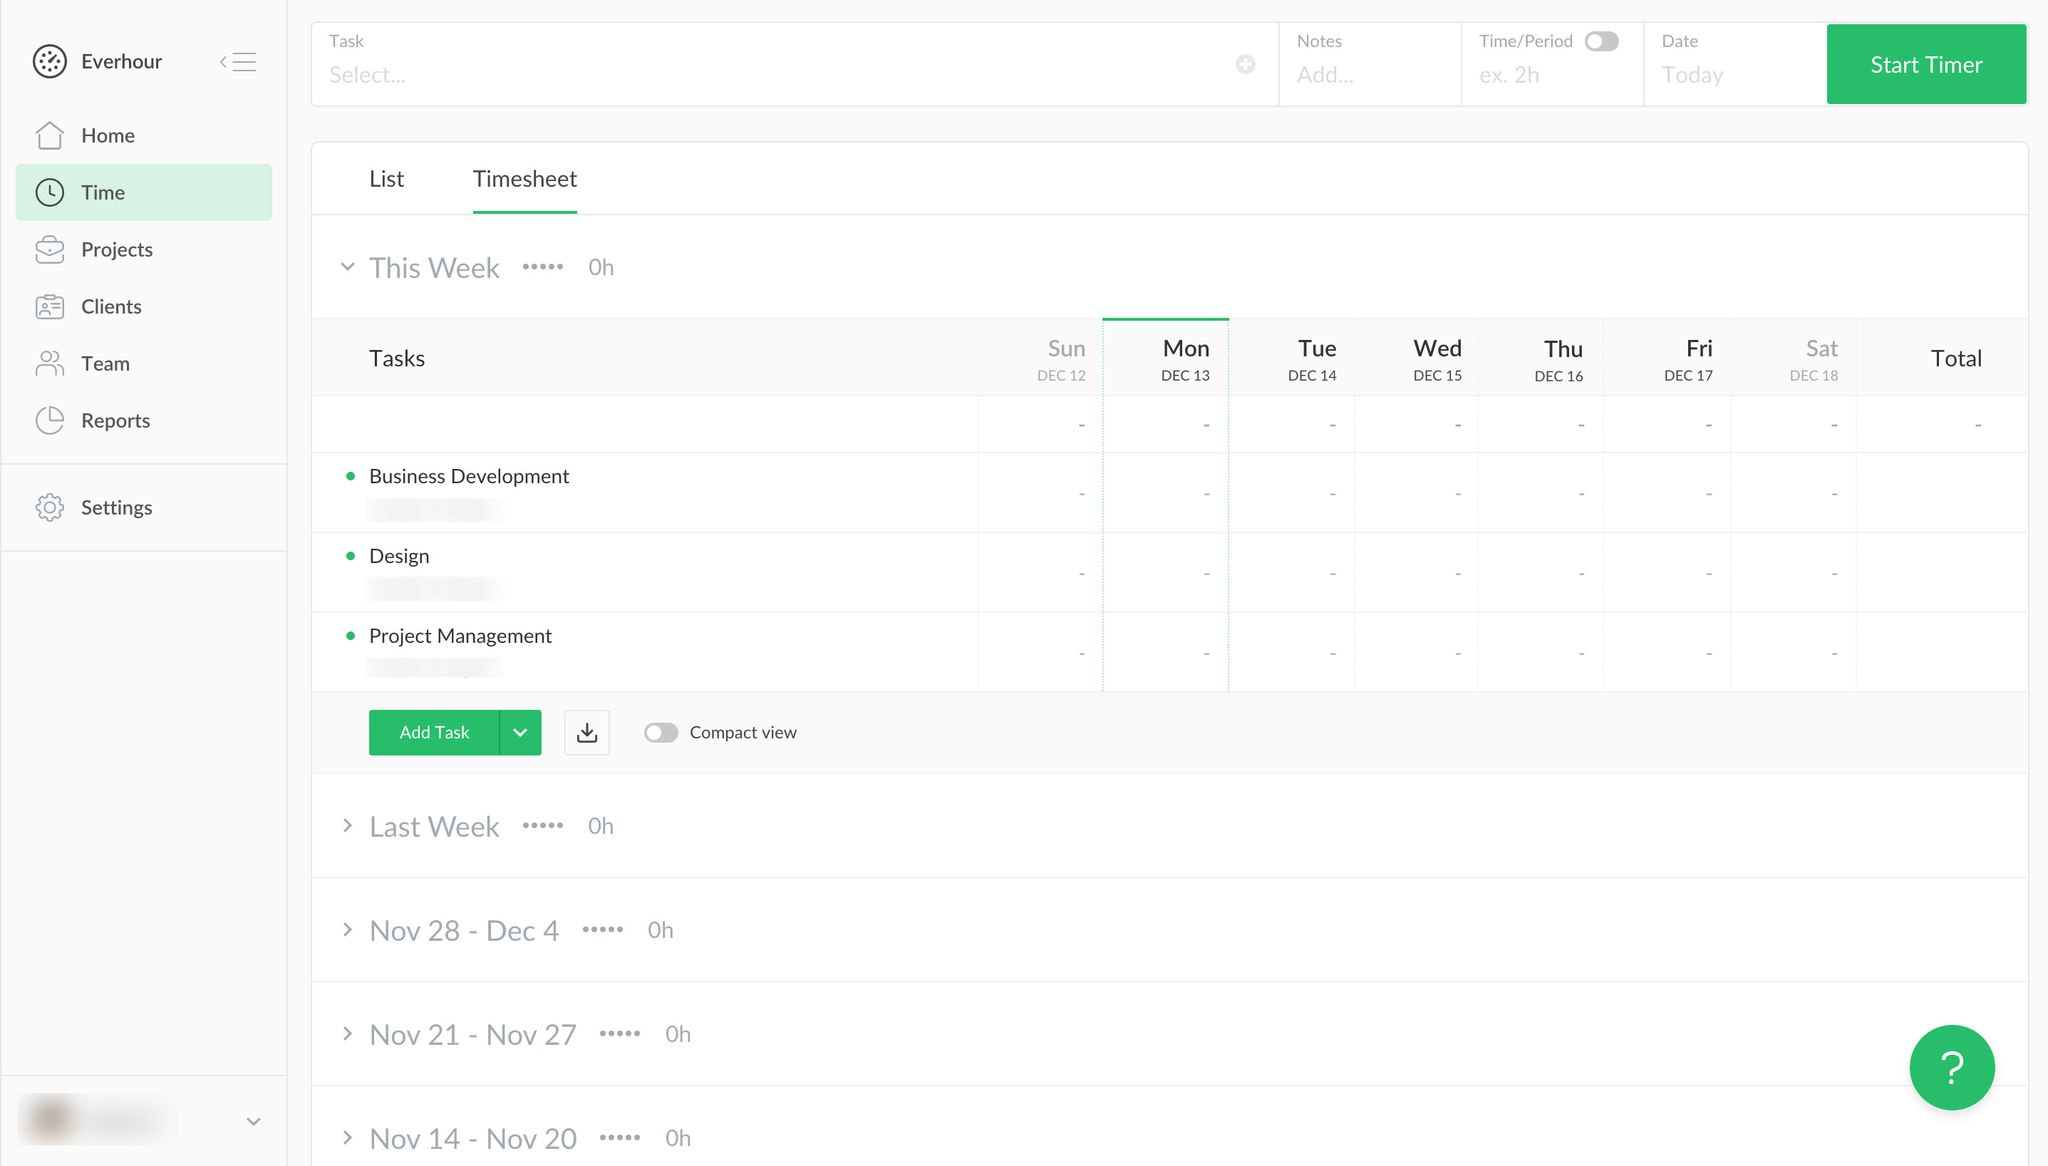The image size is (2048, 1166).
Task: Open help via the question mark icon
Action: (1952, 1067)
